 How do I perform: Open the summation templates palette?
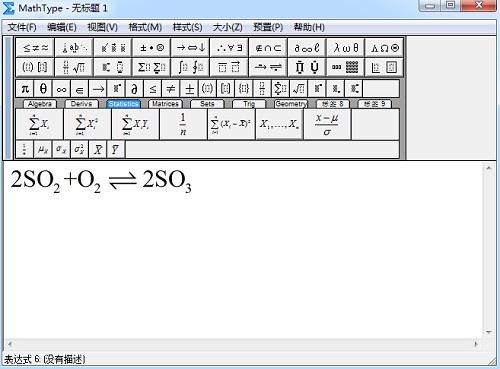(x=152, y=67)
